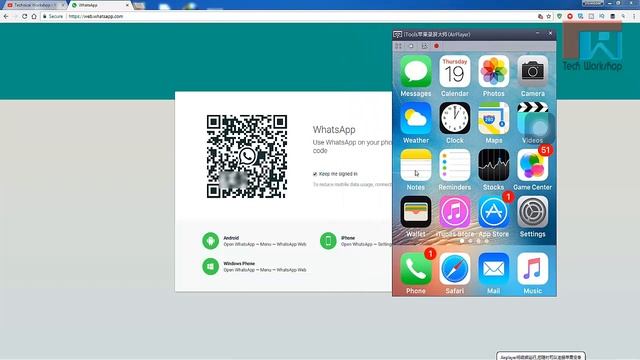
Task: Open Game Center with 51 badge
Action: [532, 165]
